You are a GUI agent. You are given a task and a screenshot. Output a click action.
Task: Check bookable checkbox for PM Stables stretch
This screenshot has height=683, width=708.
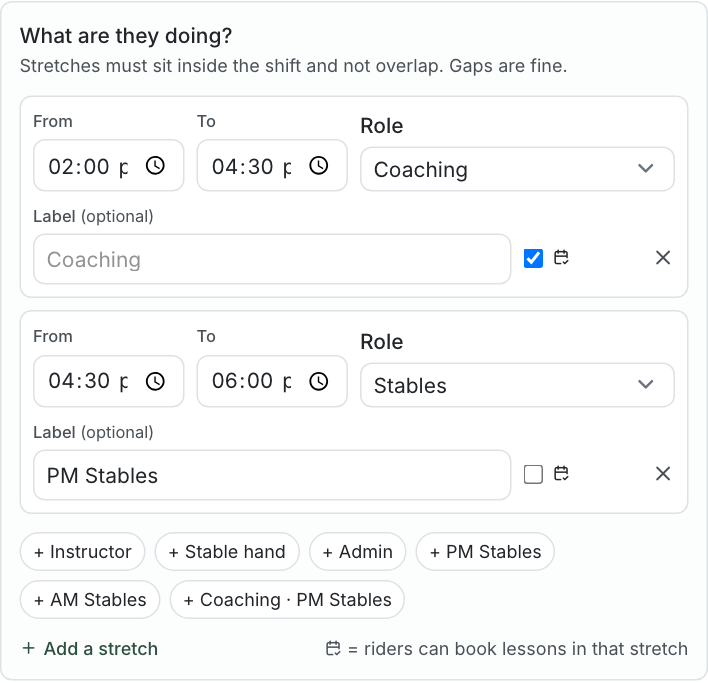pos(533,474)
